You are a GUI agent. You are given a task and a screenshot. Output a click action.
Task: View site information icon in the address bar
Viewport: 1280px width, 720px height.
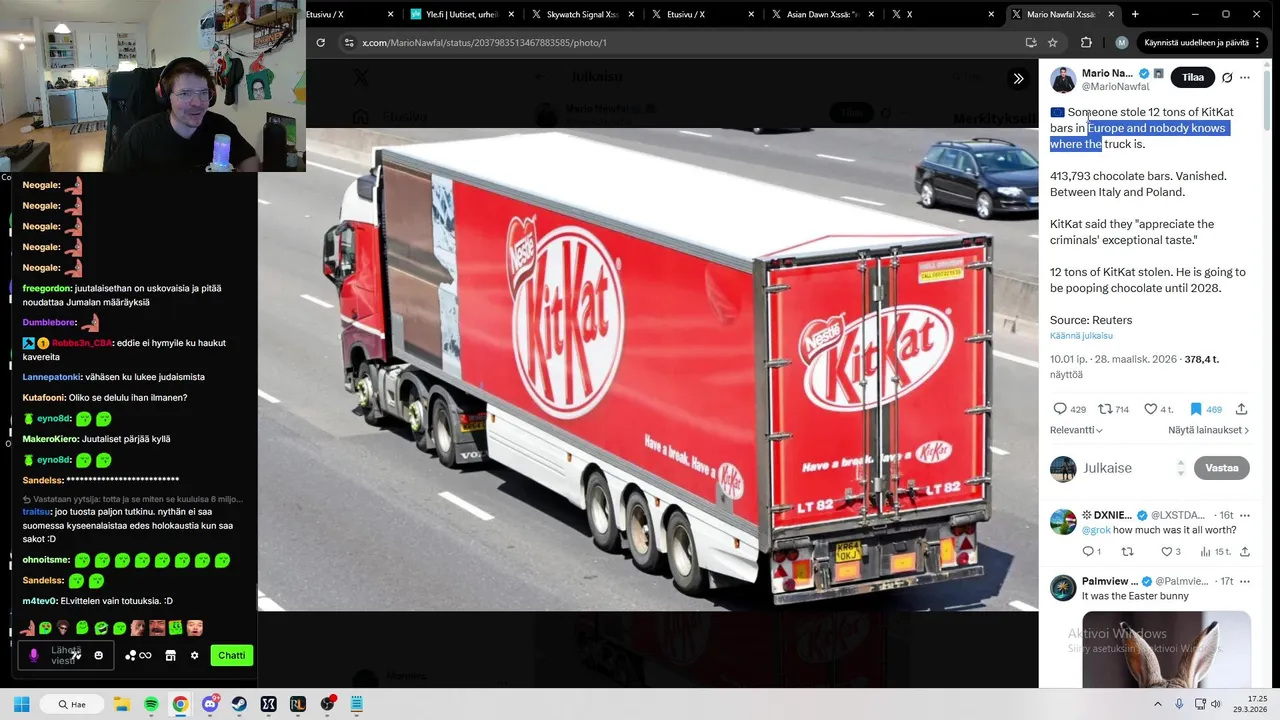tap(348, 43)
